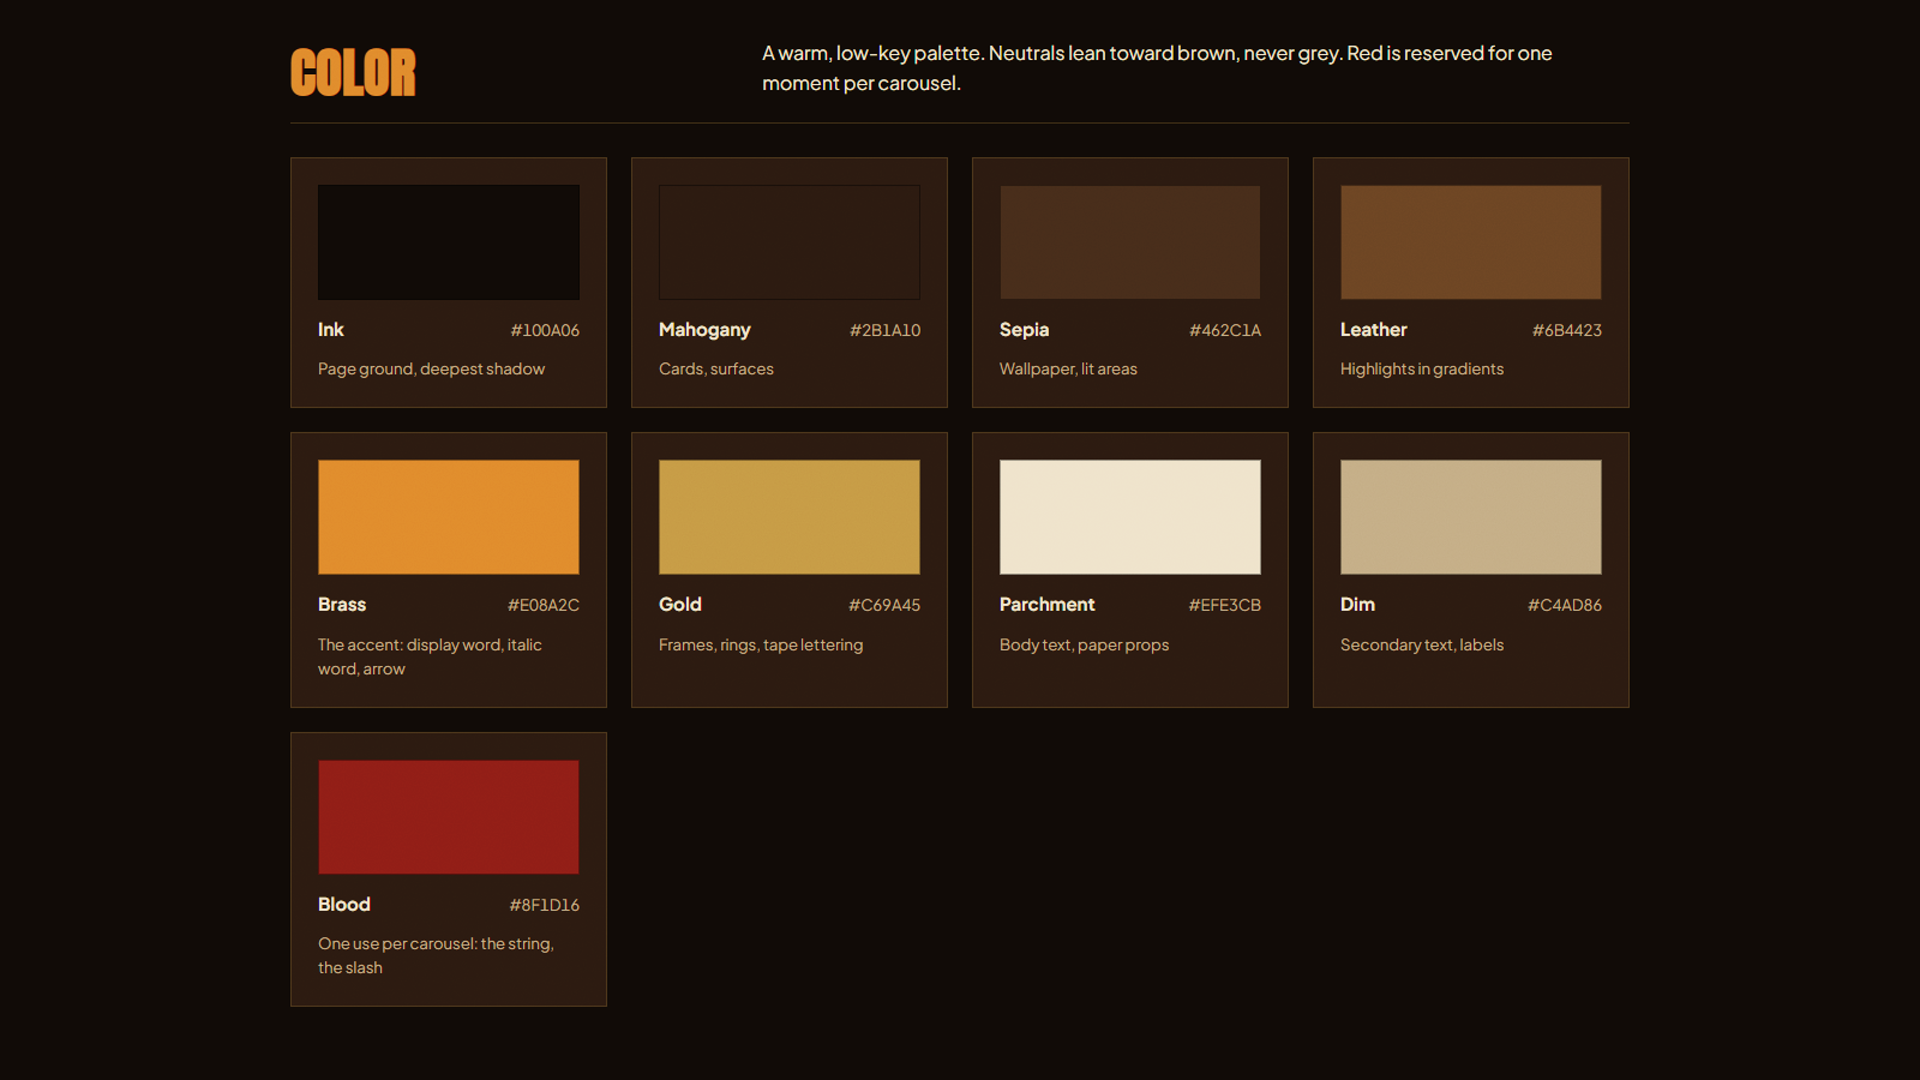1920x1080 pixels.
Task: Click the hex code #E08A2C
Action: (x=543, y=605)
